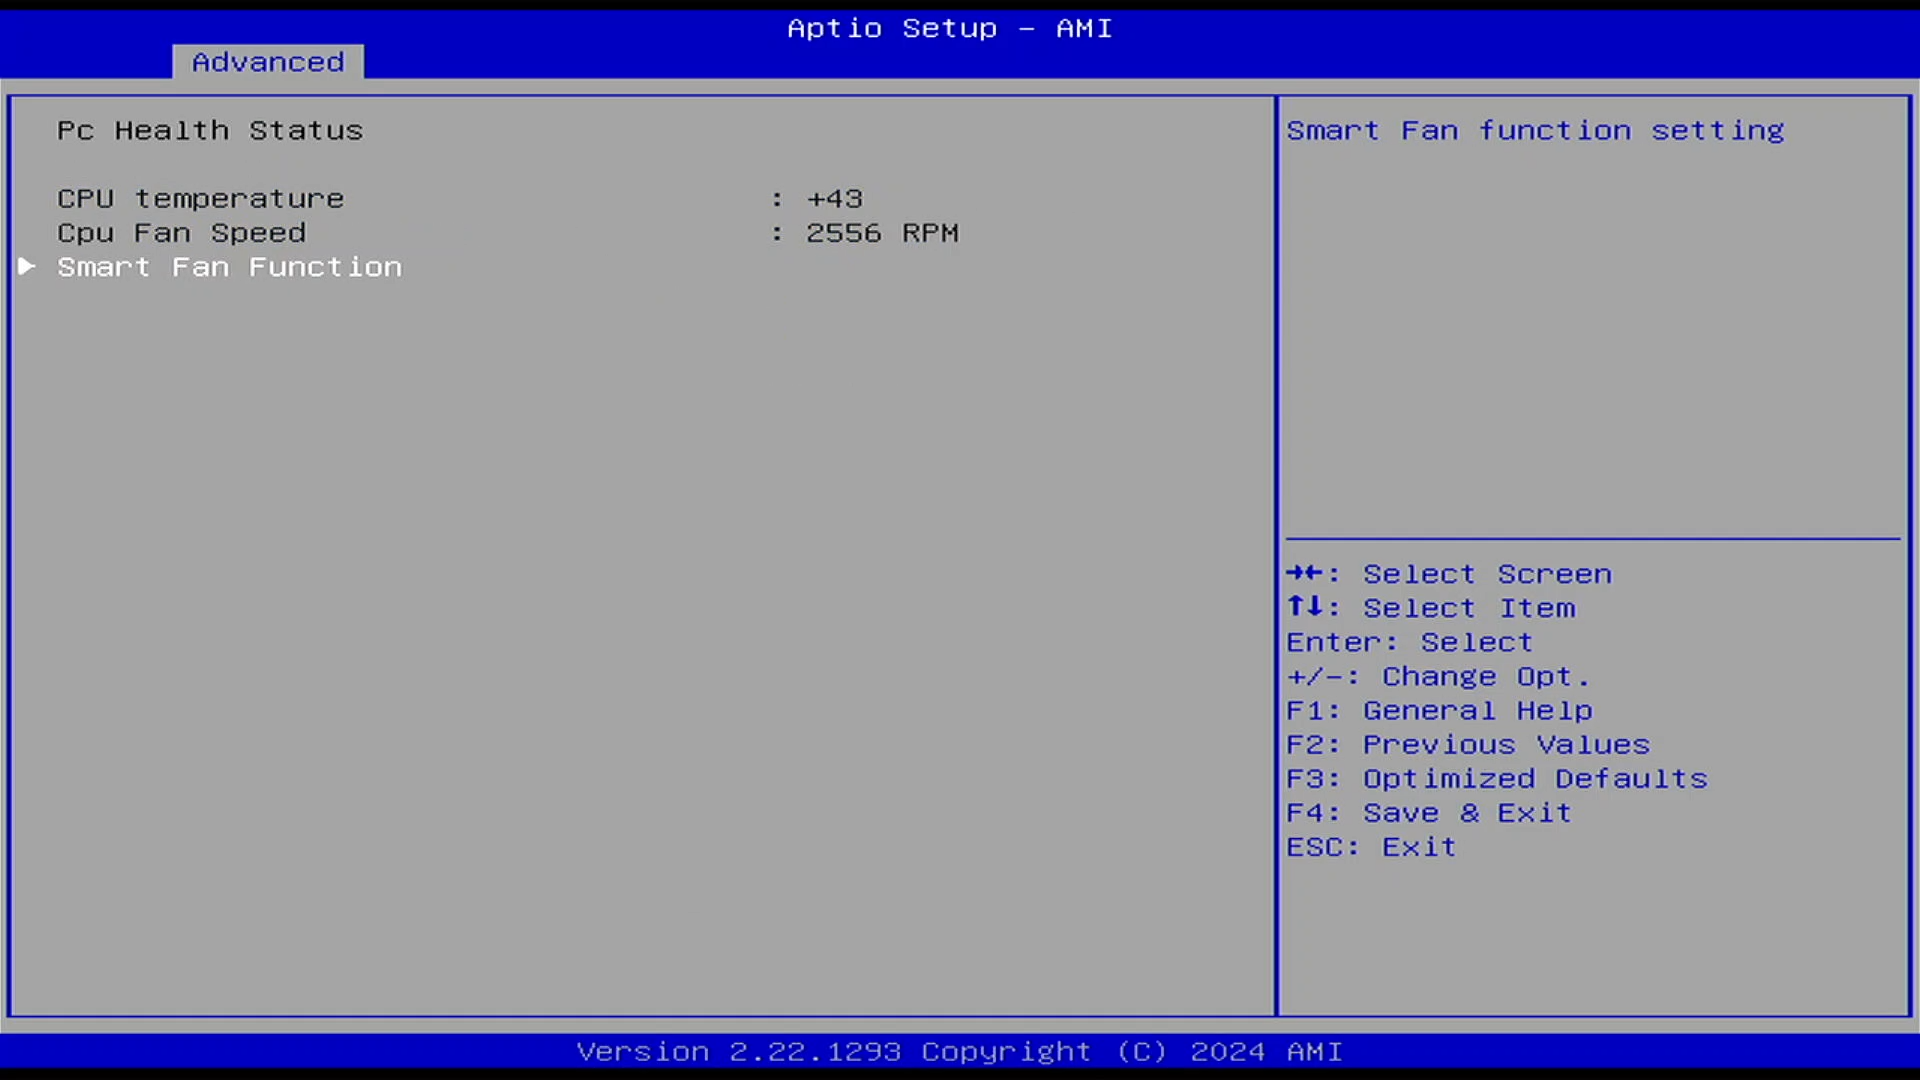
Task: Click the Select Item key hint
Action: 1431,608
